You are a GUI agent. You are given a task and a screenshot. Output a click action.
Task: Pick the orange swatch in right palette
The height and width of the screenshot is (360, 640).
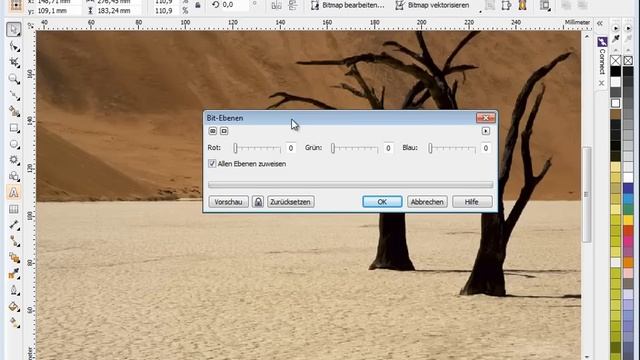coord(628,262)
